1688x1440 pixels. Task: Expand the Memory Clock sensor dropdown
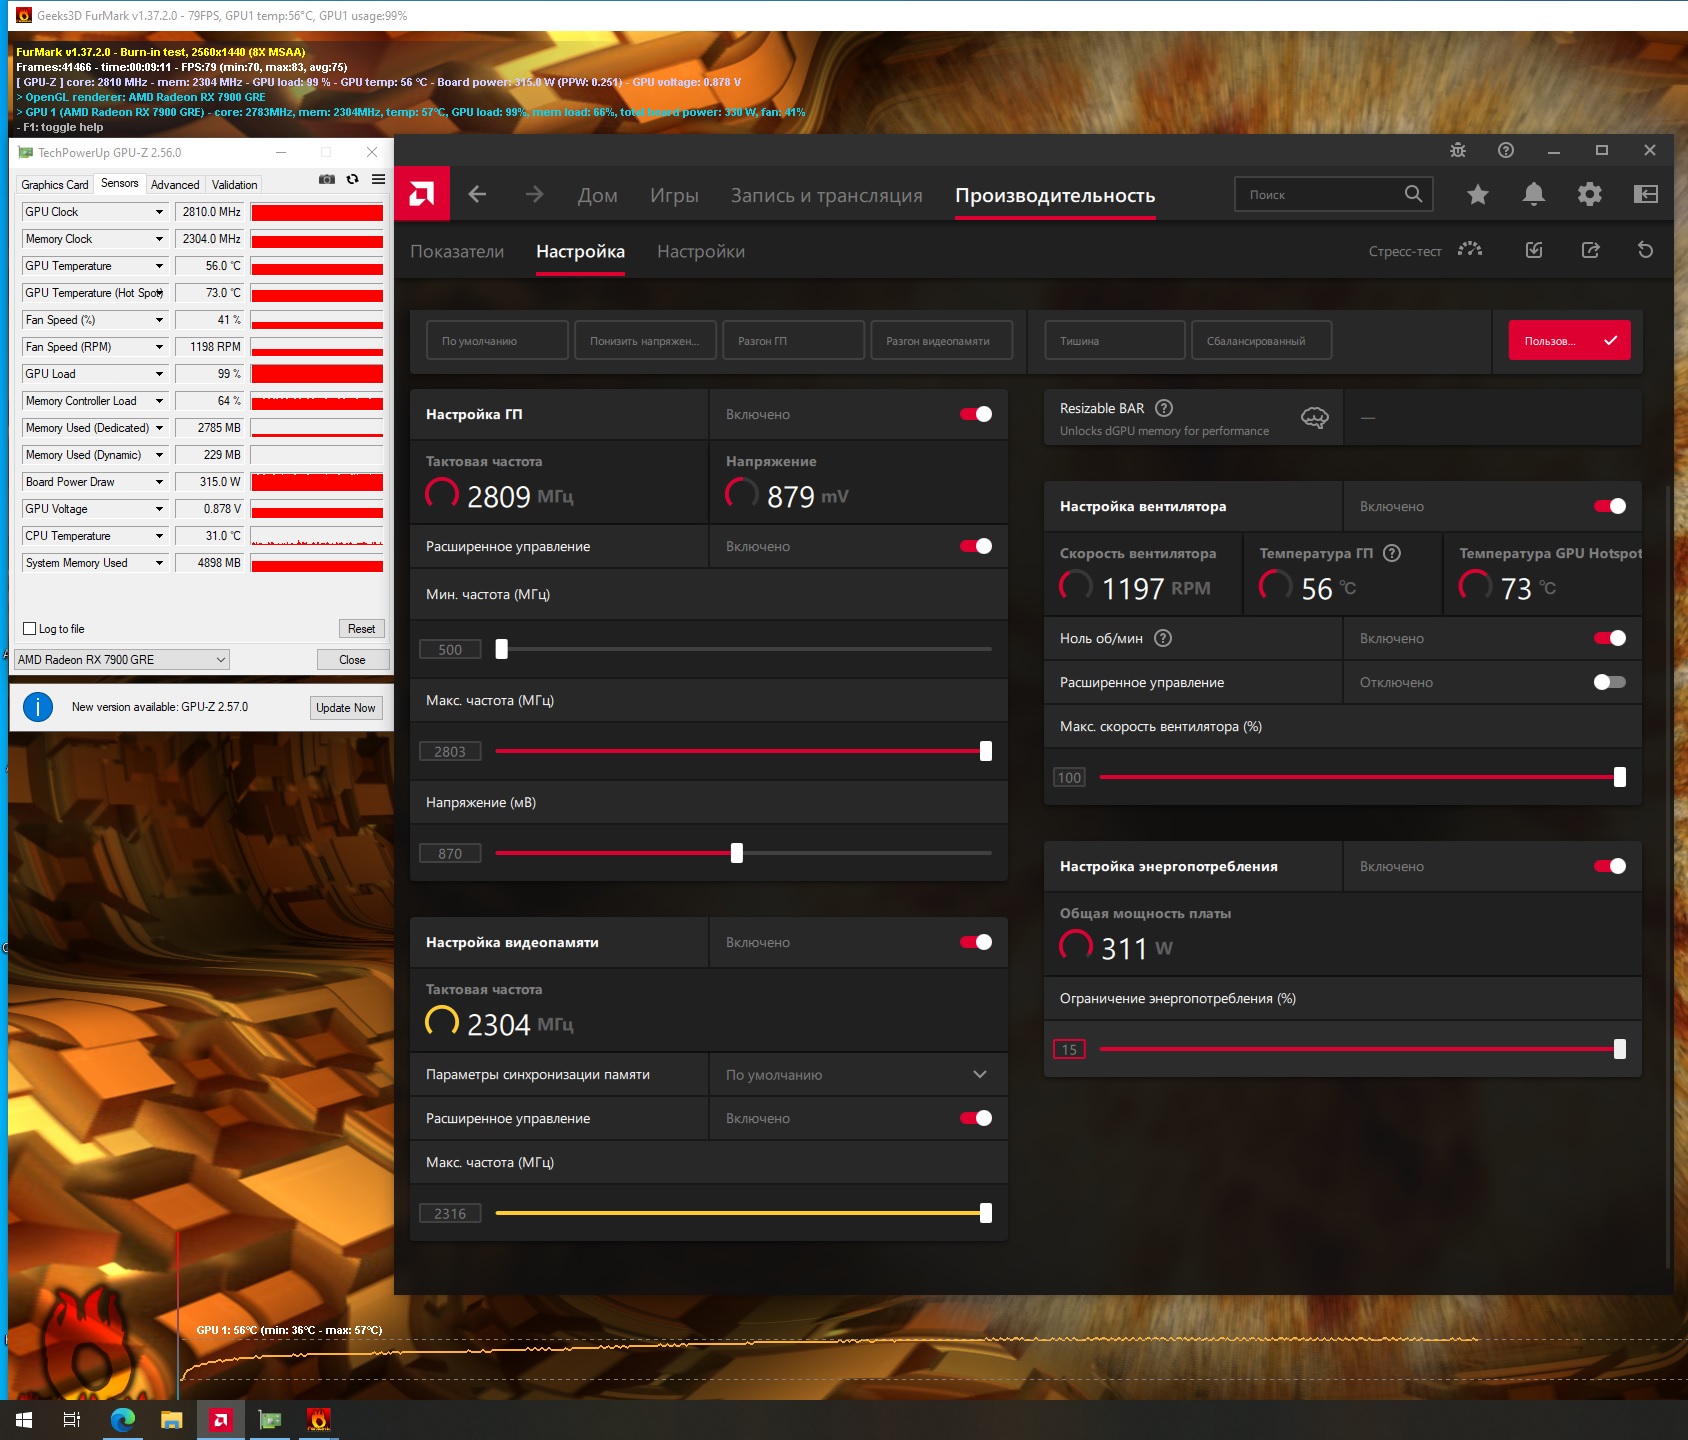click(x=159, y=239)
